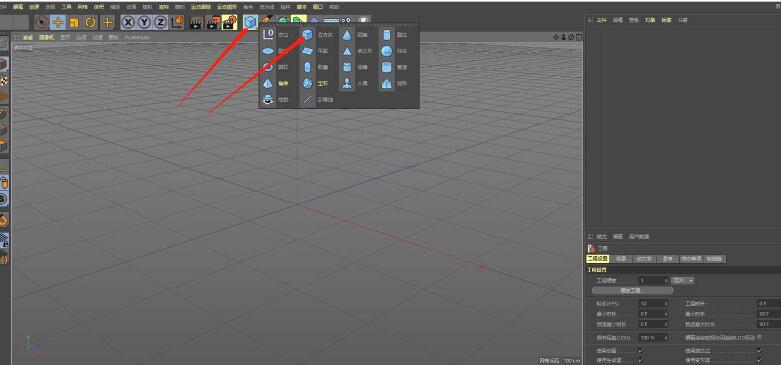Switch to the 工程设置 tab
The height and width of the screenshot is (365, 781).
coord(598,259)
